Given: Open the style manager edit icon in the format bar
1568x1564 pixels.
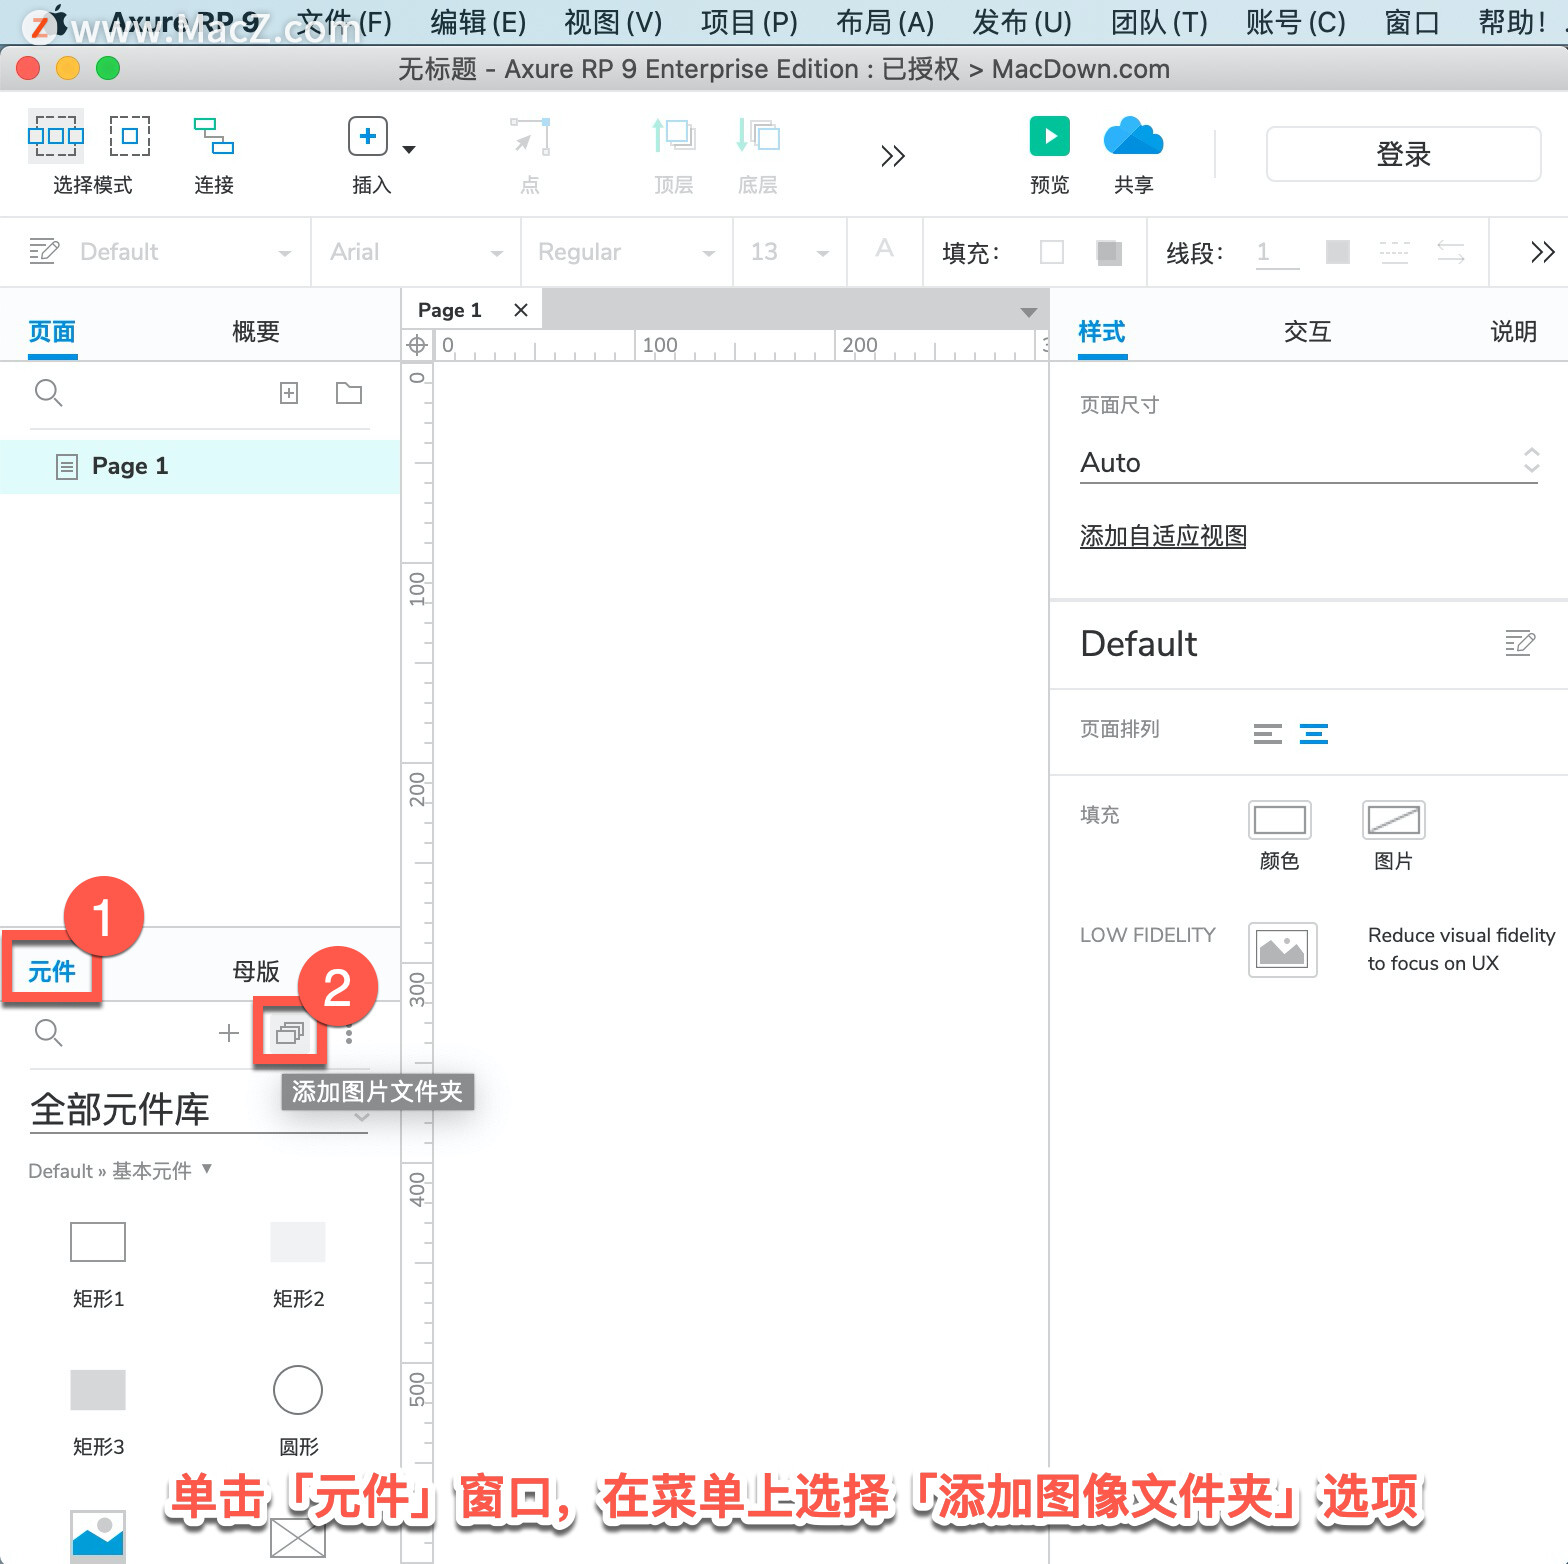Looking at the screenshot, I should [44, 251].
